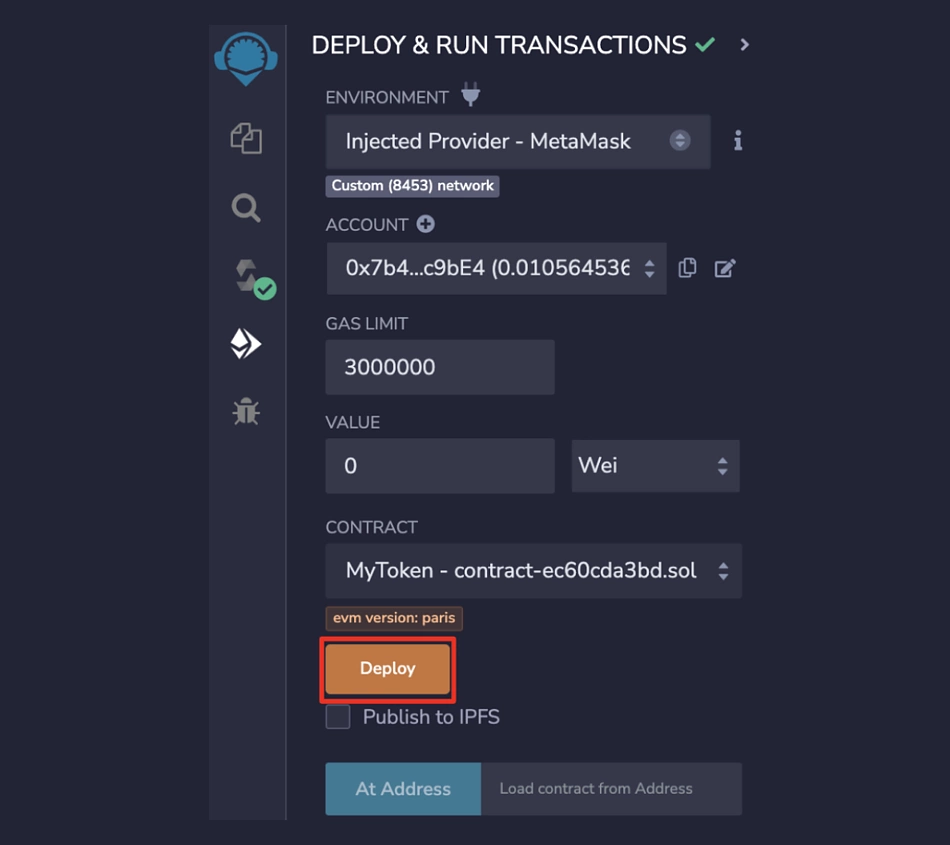Click the Remix home logo
The width and height of the screenshot is (950, 845).
click(x=245, y=57)
